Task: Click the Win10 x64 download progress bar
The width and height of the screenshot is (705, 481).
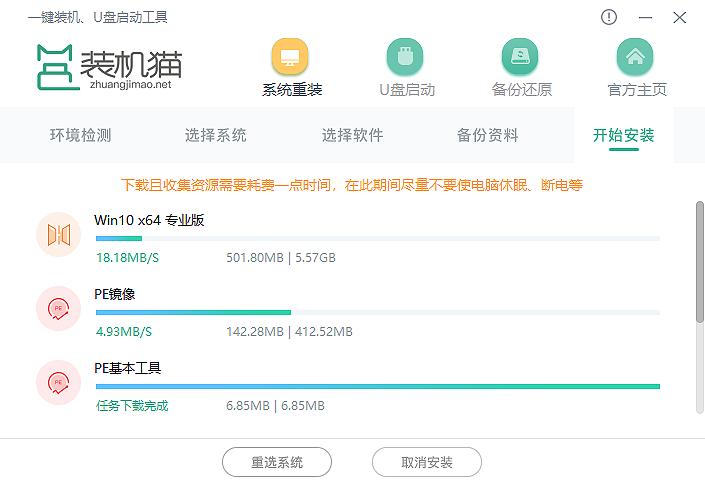Action: click(377, 239)
